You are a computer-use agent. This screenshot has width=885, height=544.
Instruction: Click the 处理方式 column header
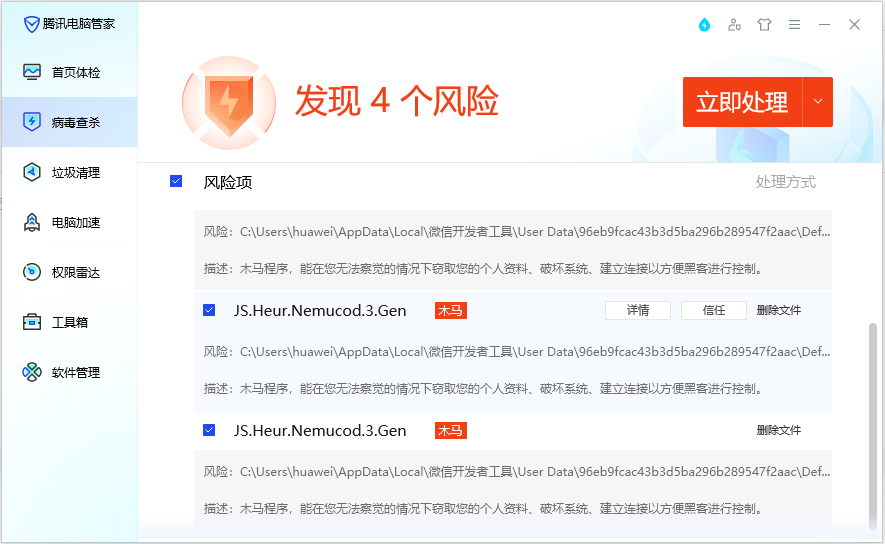pos(786,182)
